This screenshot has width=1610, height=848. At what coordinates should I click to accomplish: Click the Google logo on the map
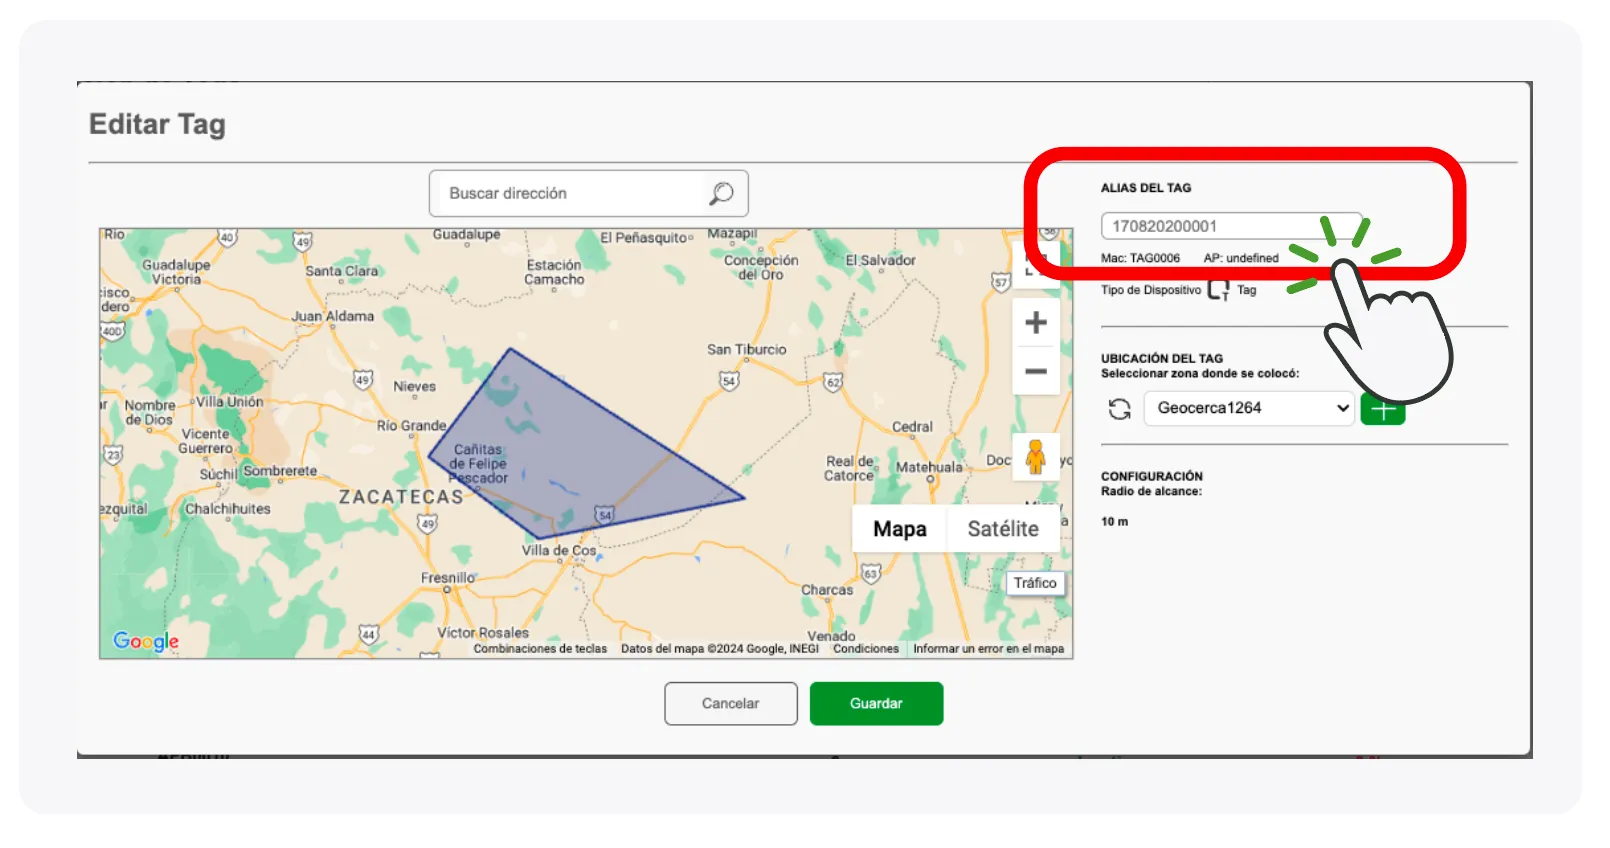coord(146,641)
